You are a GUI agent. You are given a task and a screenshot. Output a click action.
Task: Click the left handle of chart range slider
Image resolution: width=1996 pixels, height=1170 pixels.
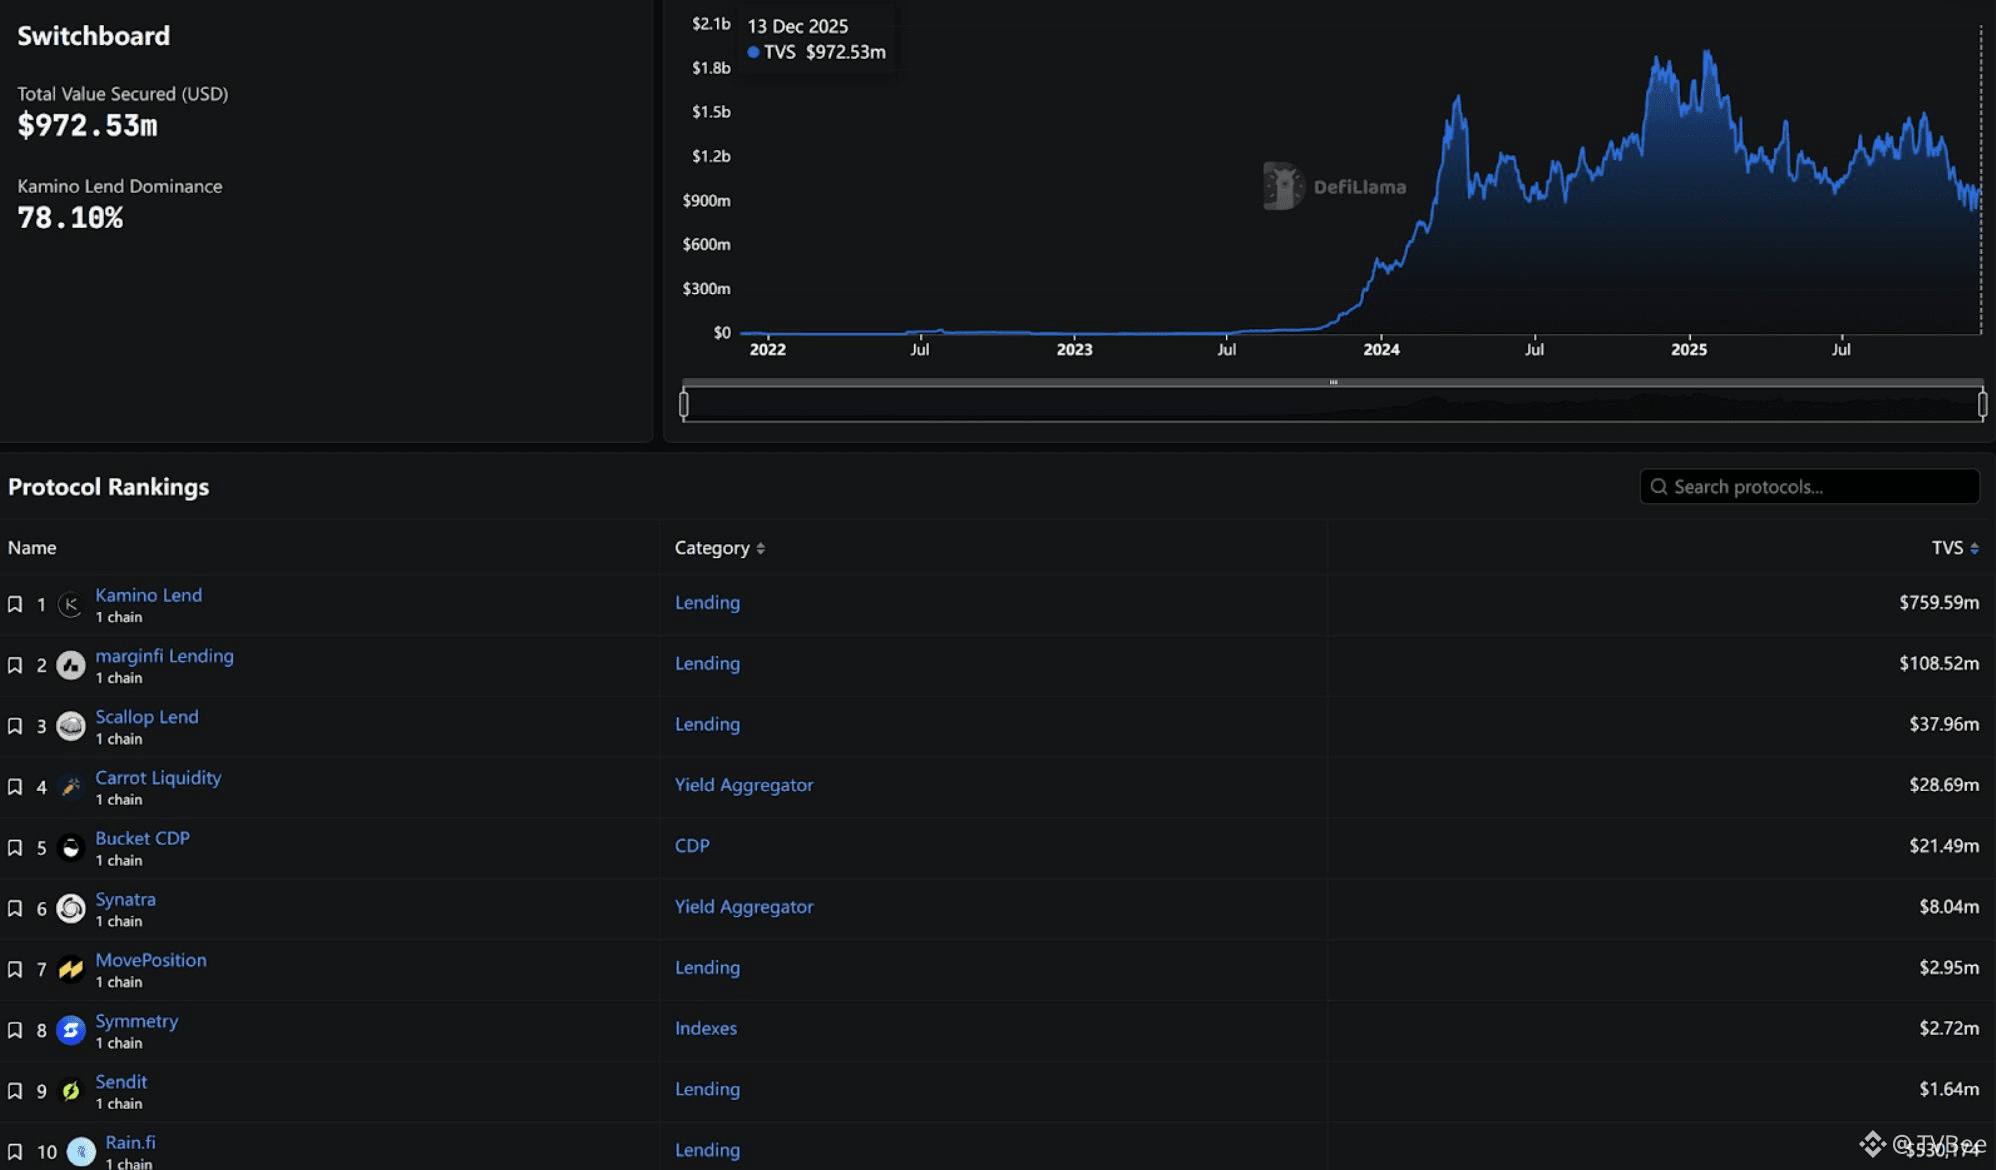[684, 404]
